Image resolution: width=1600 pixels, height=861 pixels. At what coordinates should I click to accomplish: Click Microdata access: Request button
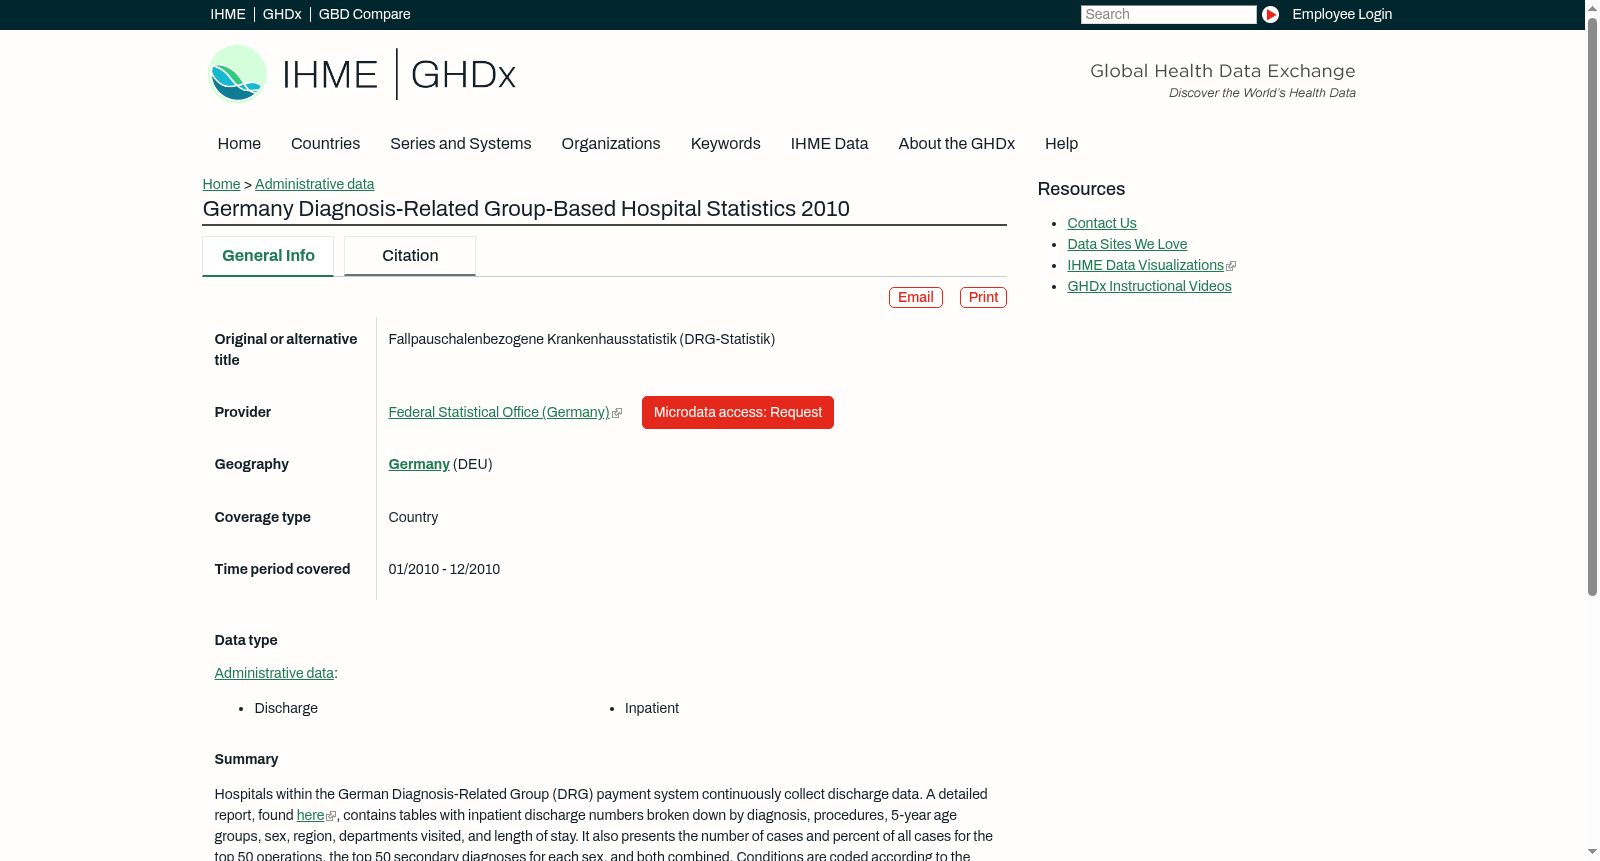tap(738, 413)
